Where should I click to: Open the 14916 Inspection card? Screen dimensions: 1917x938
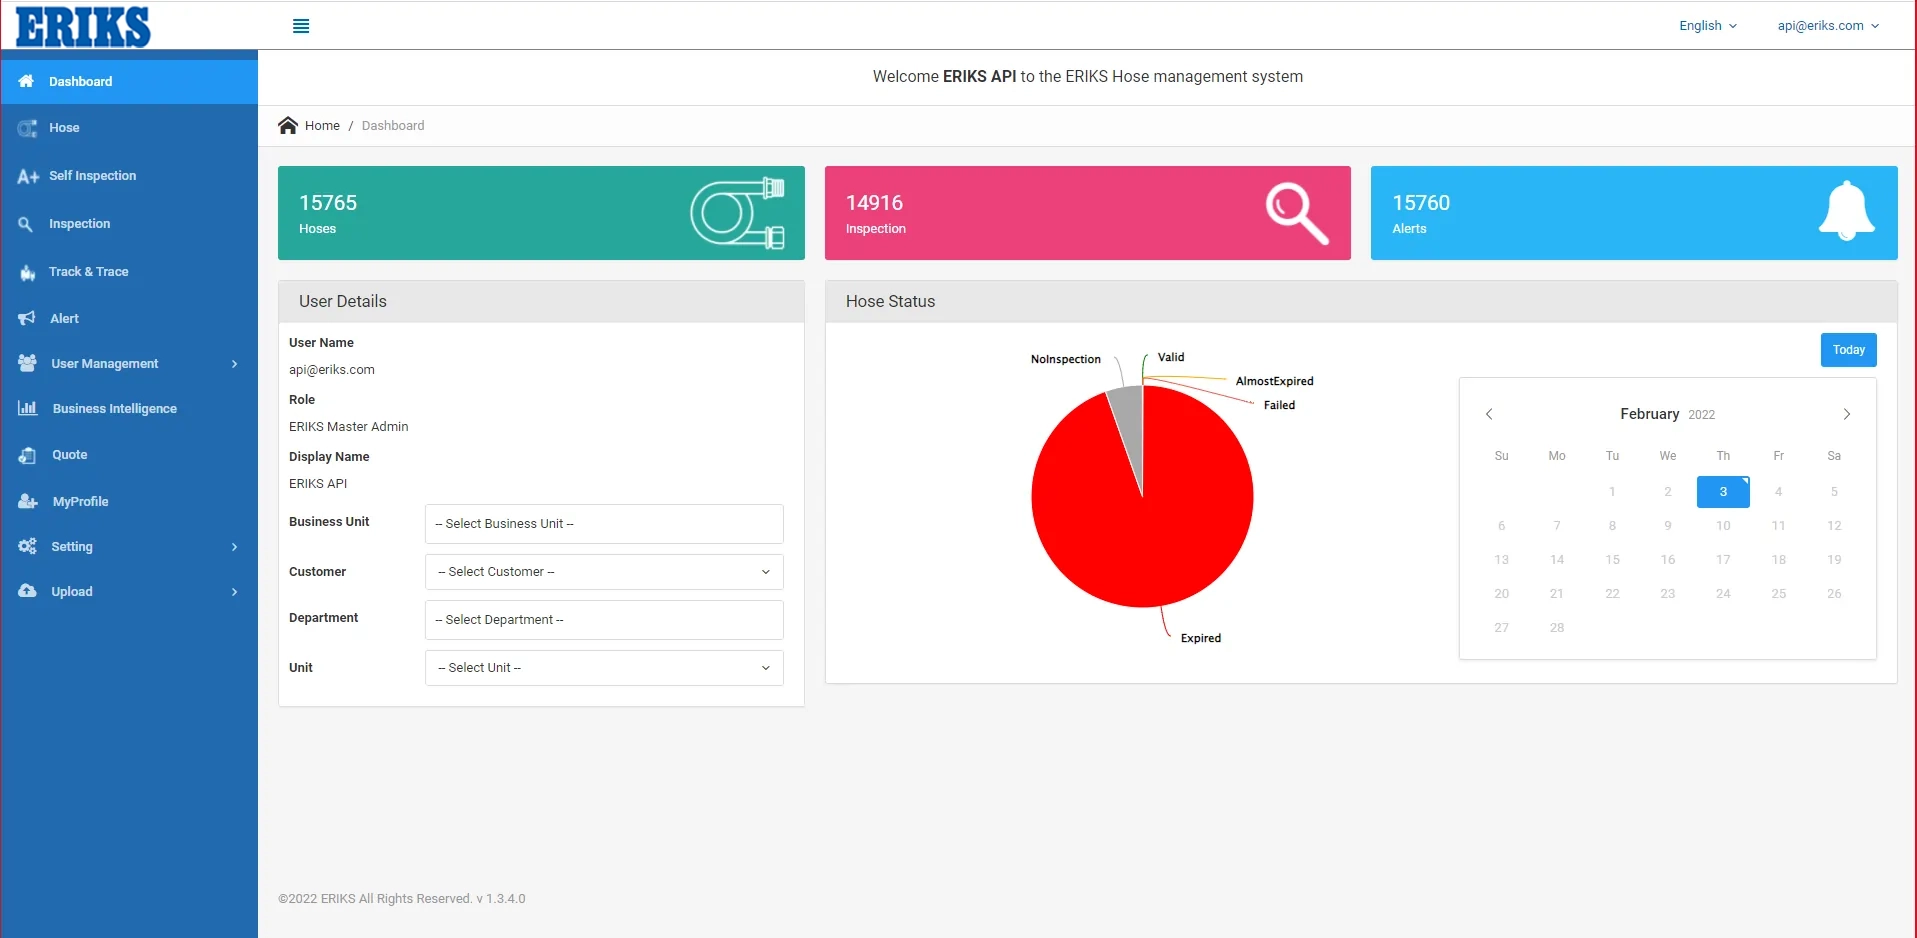tap(1088, 213)
